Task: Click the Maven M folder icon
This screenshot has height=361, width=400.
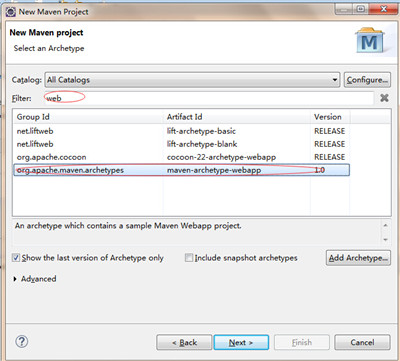Action: pos(370,41)
